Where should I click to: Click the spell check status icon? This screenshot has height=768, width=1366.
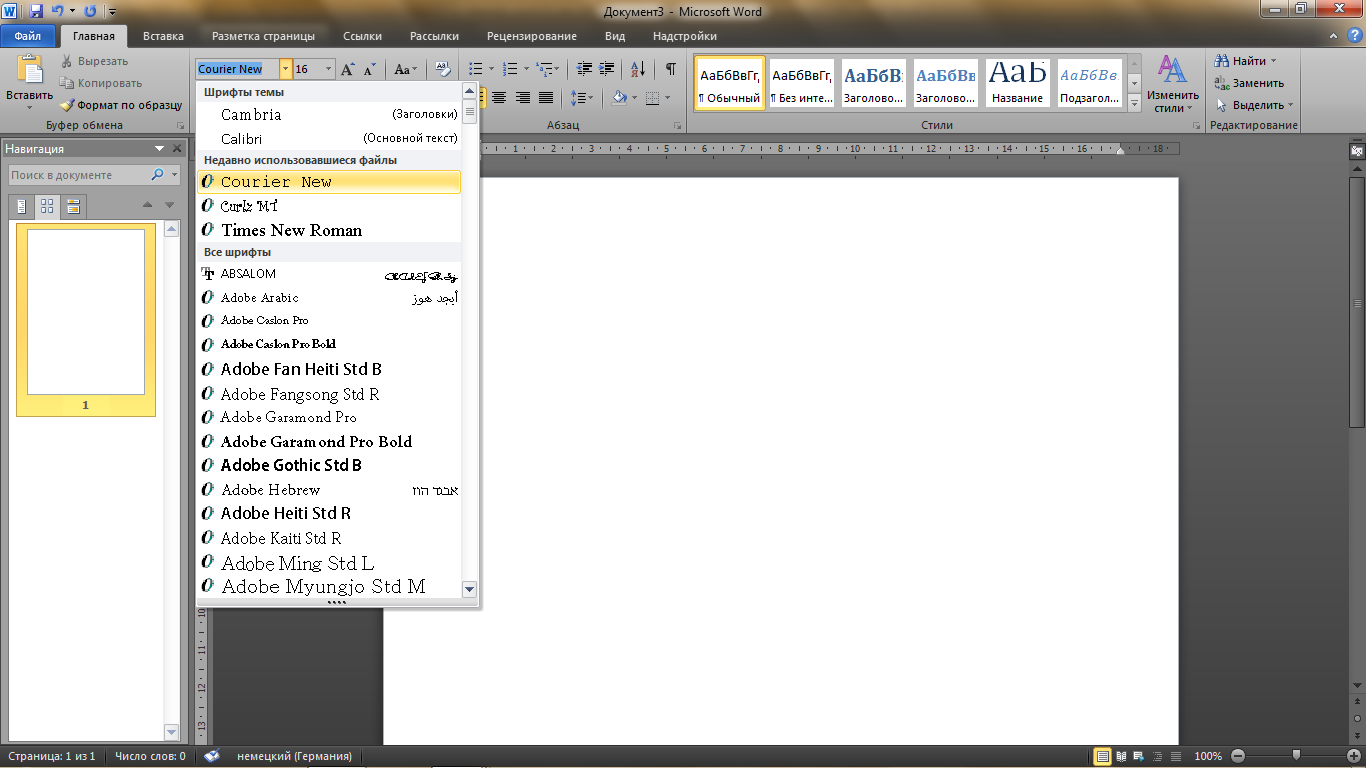[211, 756]
